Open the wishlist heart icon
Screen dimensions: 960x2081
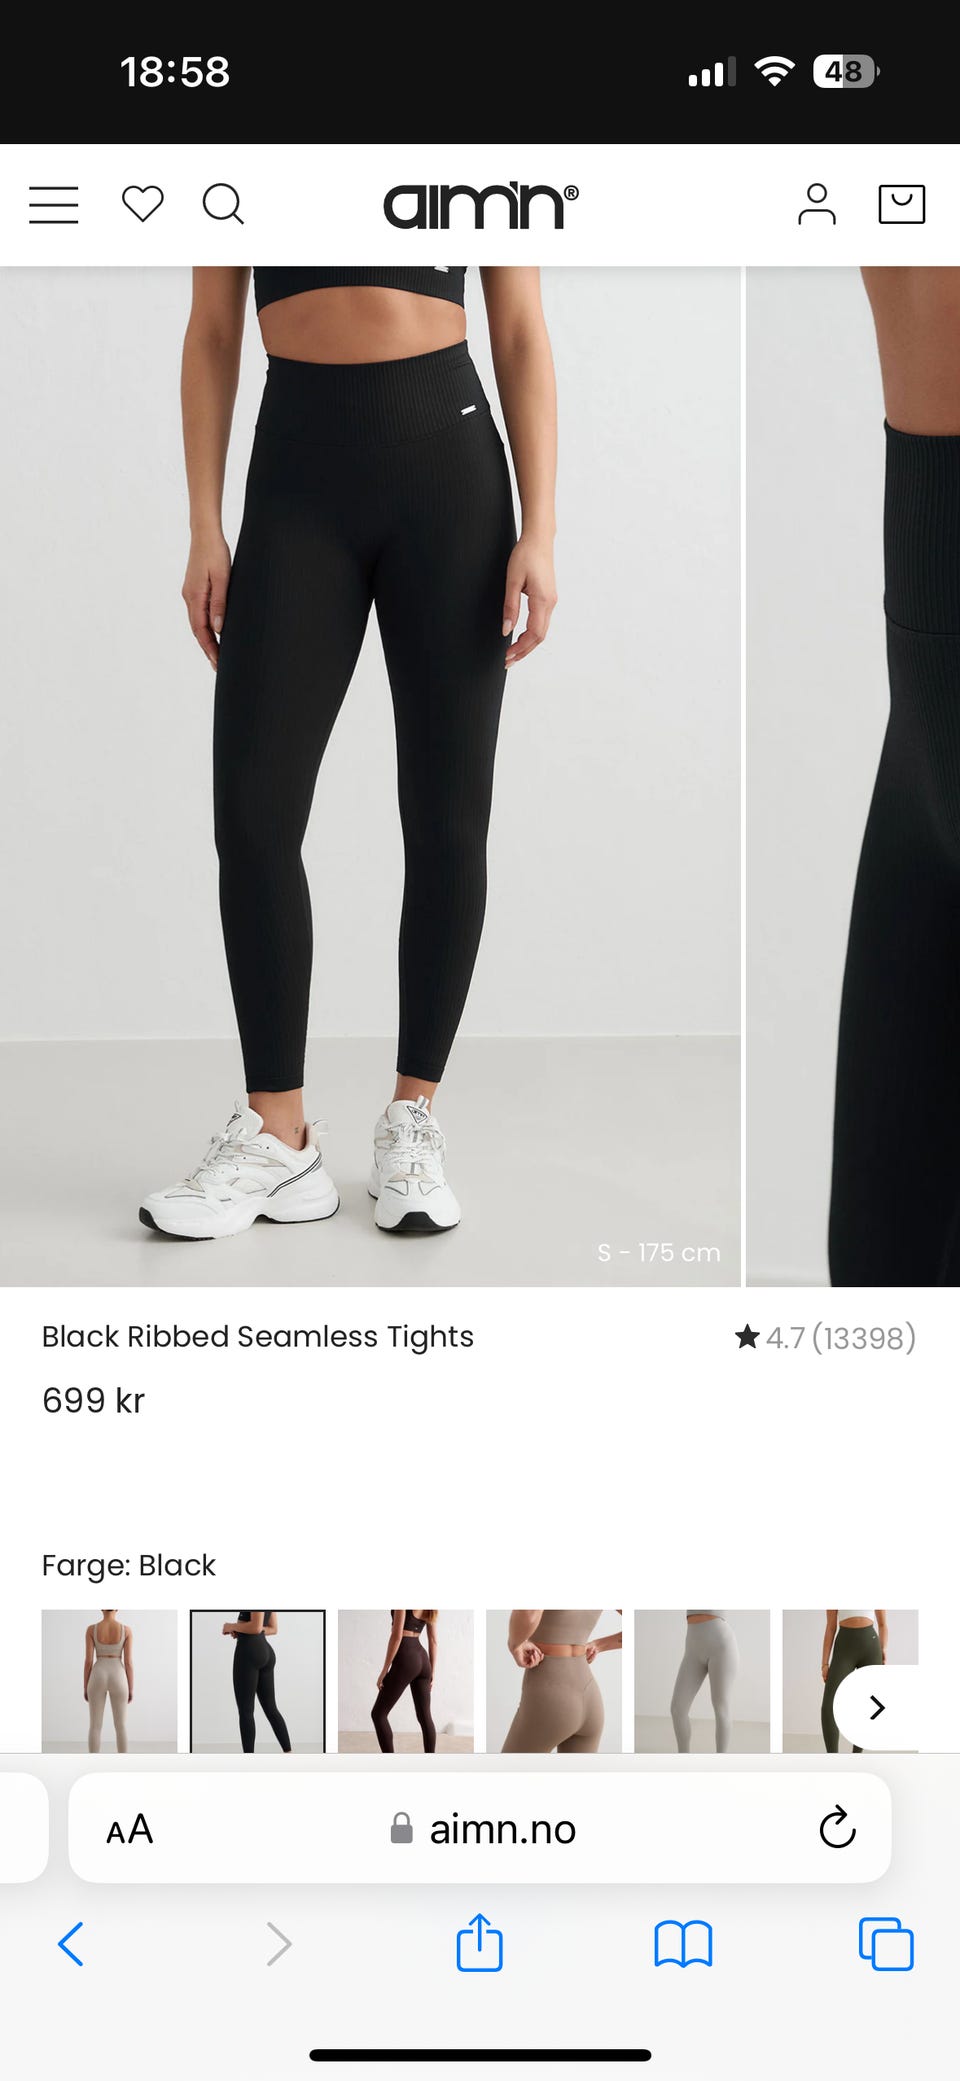click(142, 204)
